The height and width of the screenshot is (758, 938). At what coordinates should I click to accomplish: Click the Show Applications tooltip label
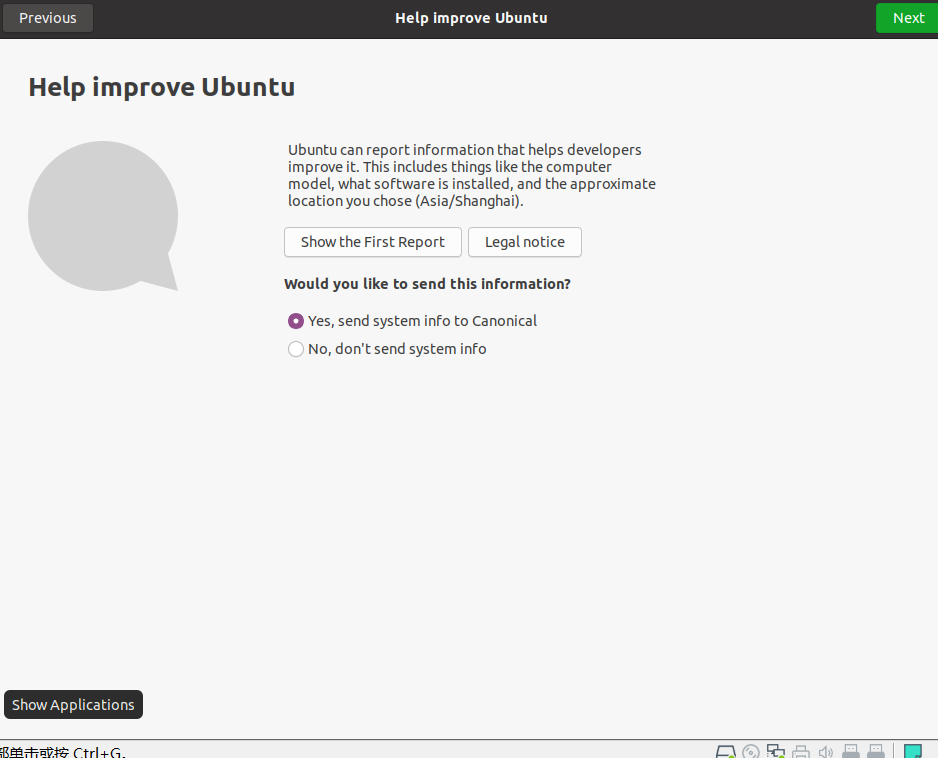coord(74,705)
